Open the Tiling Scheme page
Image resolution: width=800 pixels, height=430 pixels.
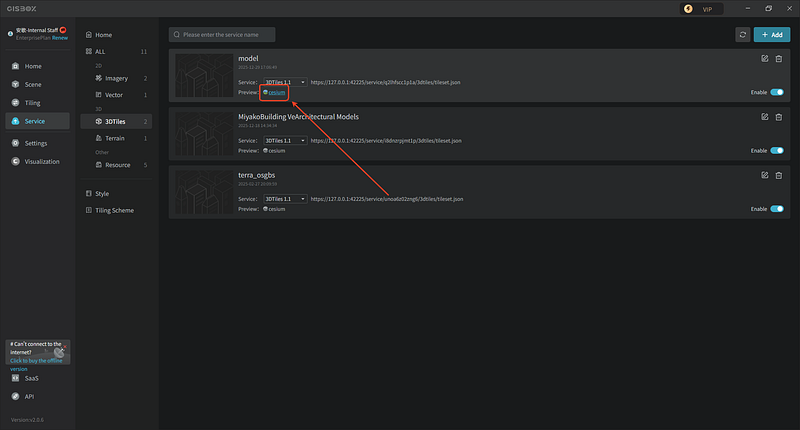pyautogui.click(x=110, y=210)
